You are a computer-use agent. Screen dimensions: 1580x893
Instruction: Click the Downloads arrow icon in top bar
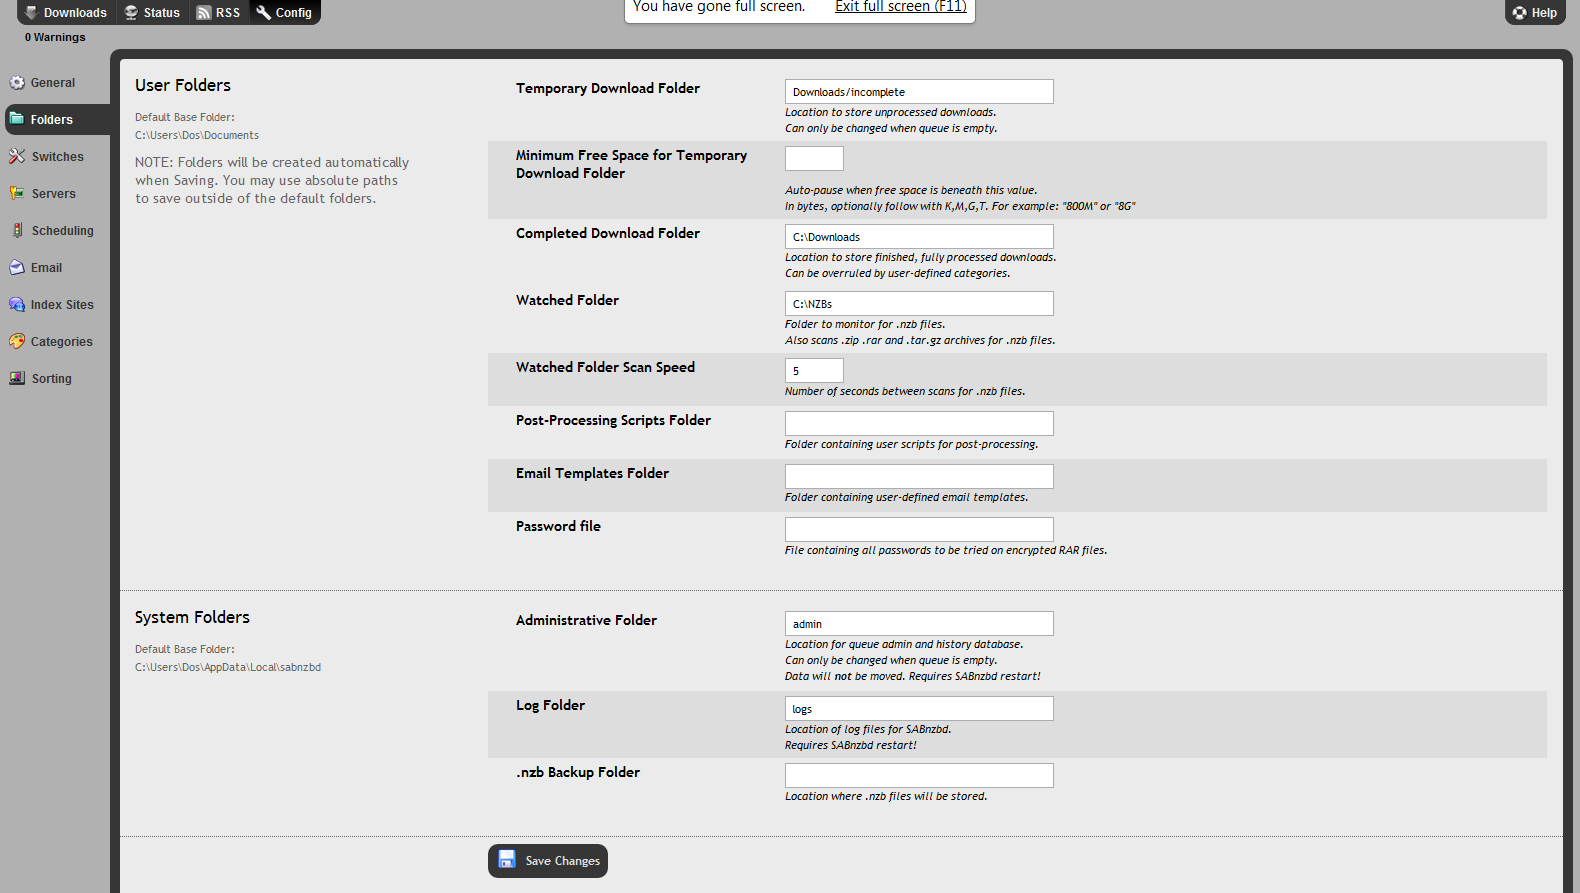[x=31, y=12]
